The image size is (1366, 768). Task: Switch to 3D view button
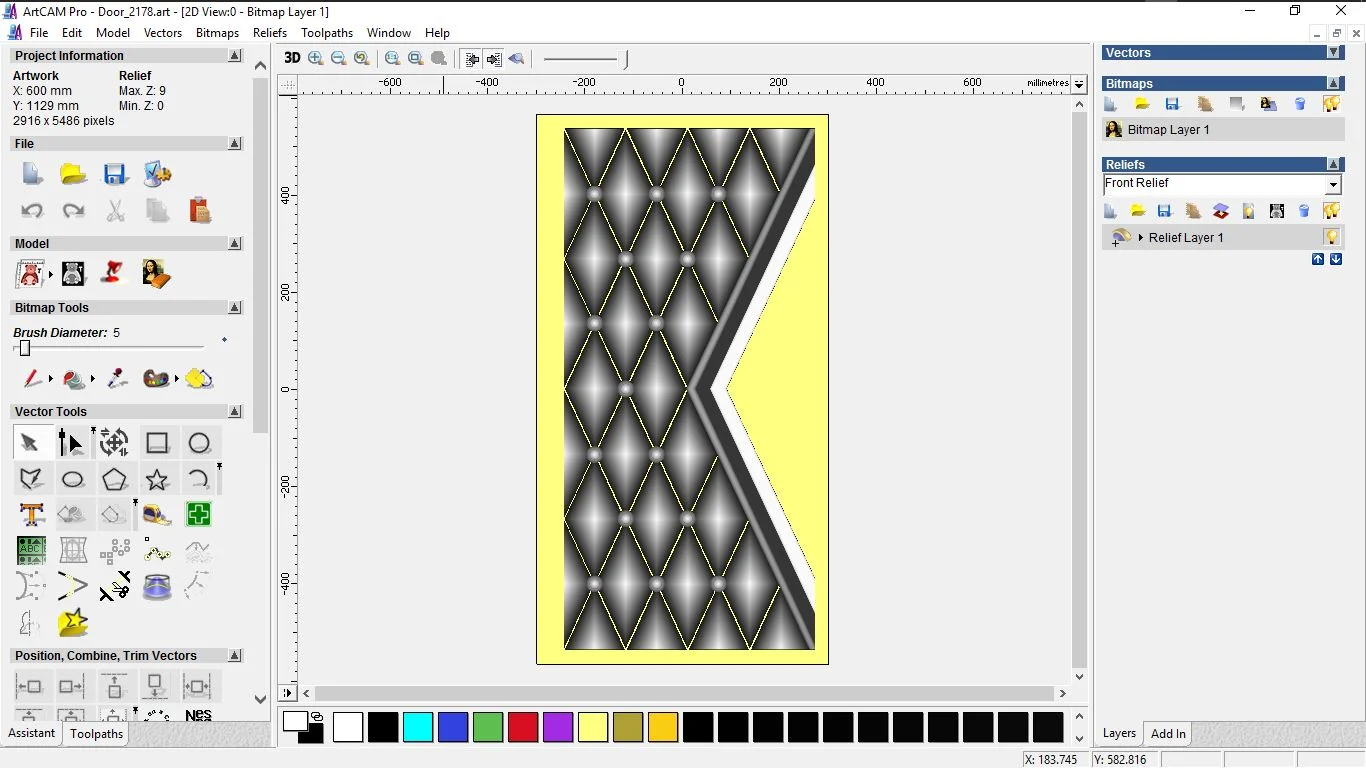[292, 58]
